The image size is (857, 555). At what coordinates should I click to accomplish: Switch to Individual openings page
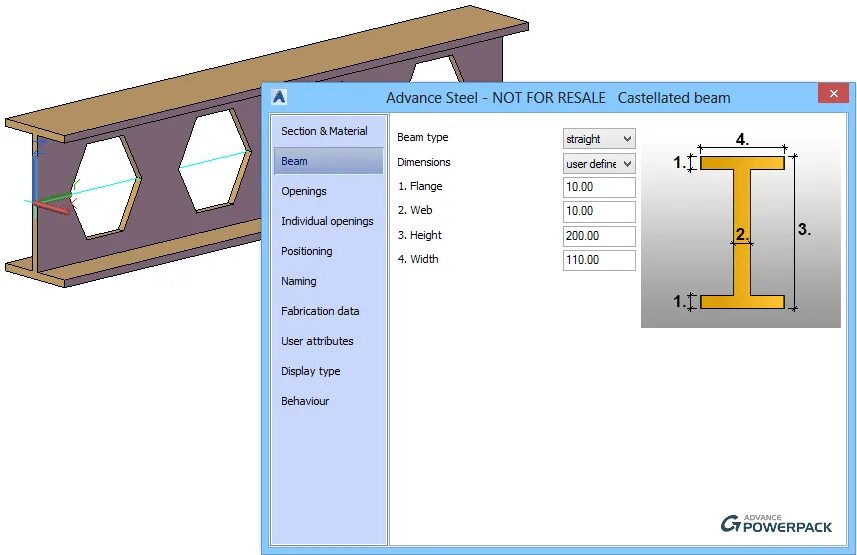[327, 221]
